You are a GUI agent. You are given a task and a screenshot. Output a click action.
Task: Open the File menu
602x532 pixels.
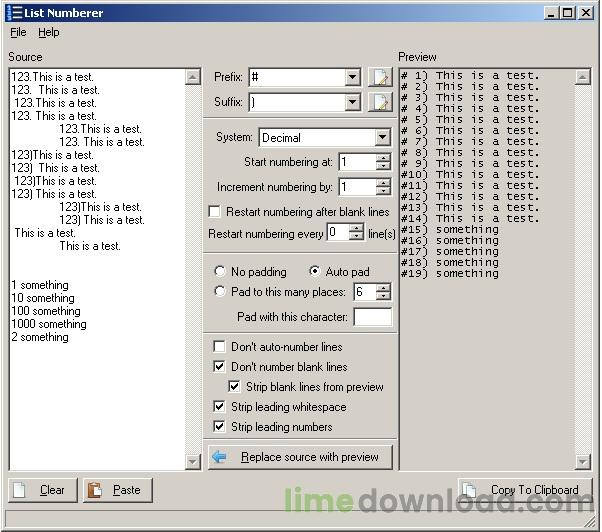coord(18,32)
